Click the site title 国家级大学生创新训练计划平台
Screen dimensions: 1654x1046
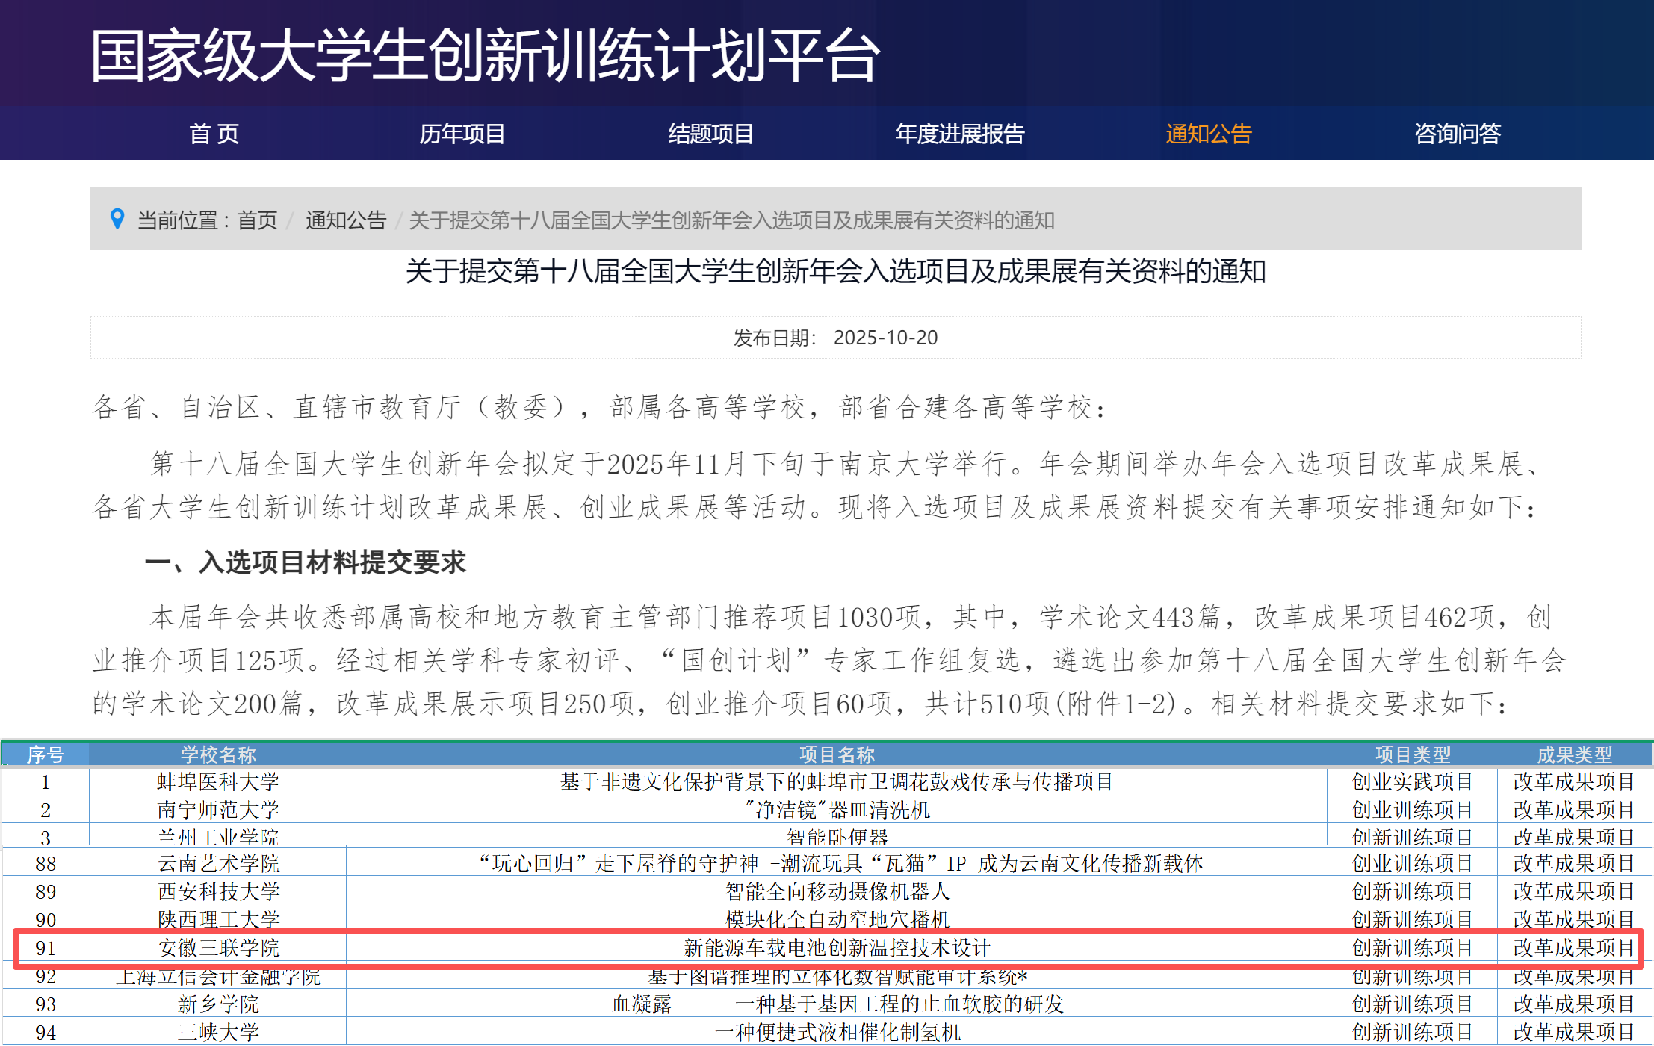click(485, 56)
